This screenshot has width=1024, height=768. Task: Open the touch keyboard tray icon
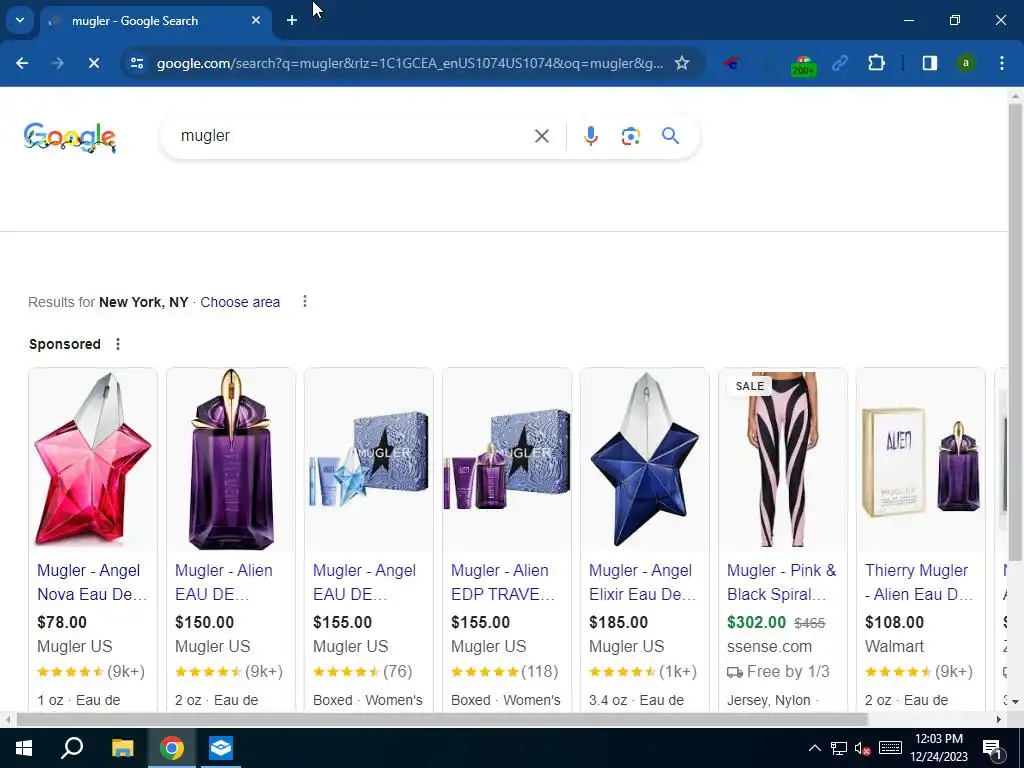point(890,748)
